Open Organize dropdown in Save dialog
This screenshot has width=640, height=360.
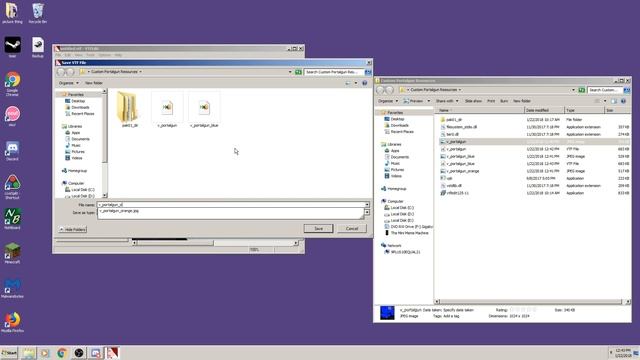pos(68,83)
